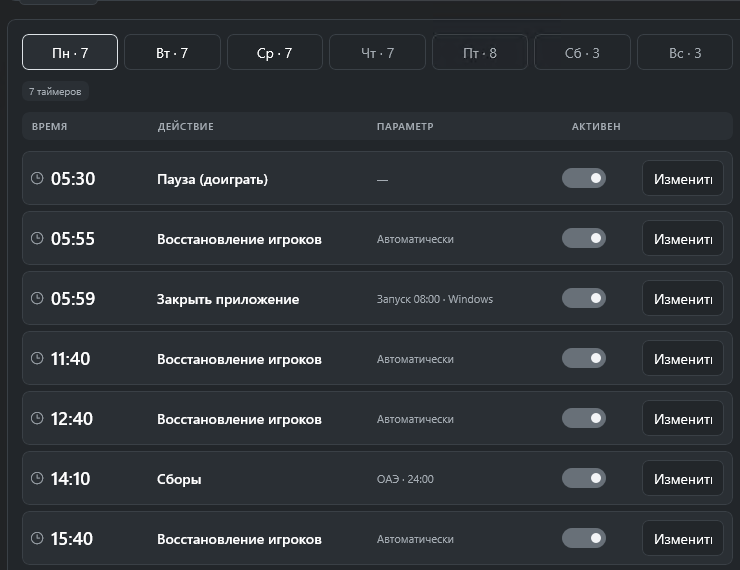Click the clock icon beside 14:10

pyautogui.click(x=37, y=478)
